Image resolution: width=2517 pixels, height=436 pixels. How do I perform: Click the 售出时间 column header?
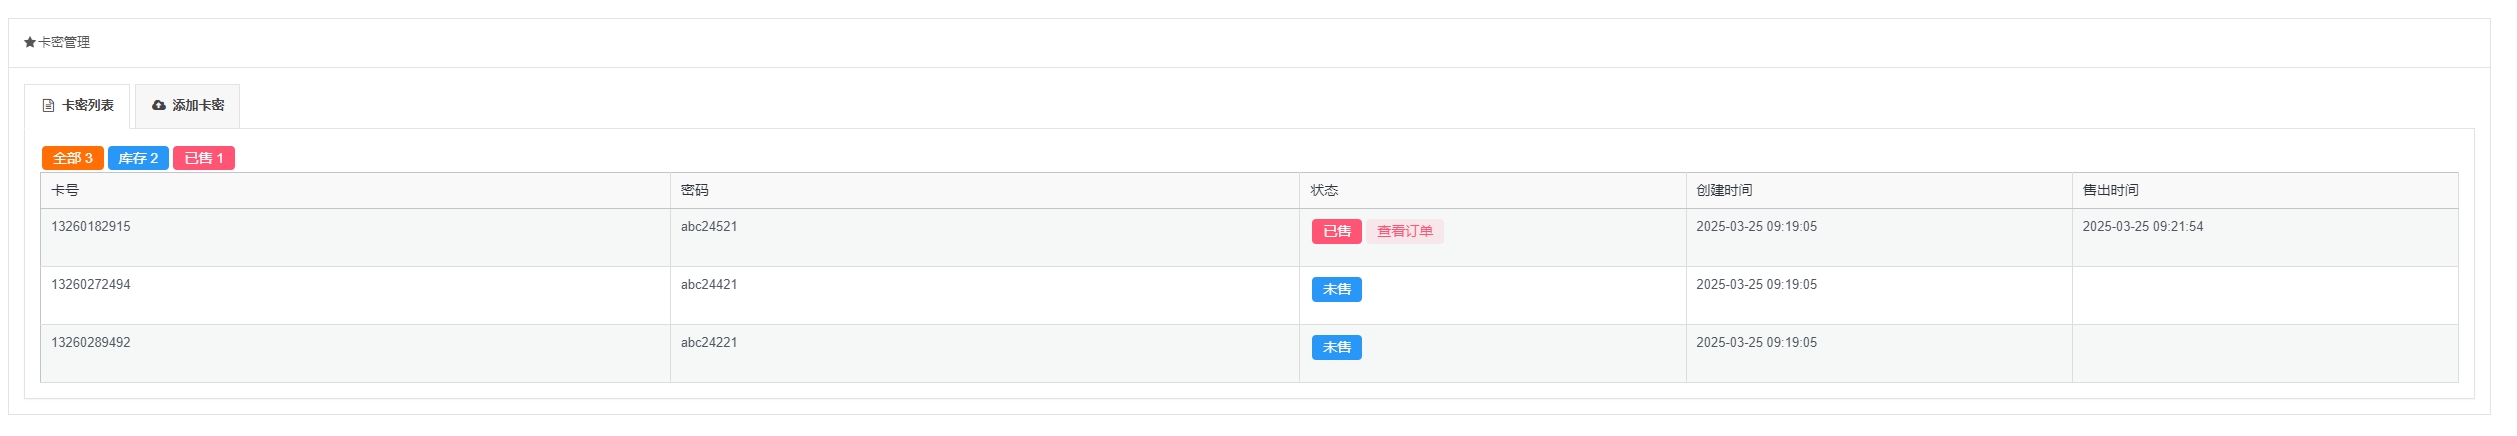point(2110,190)
